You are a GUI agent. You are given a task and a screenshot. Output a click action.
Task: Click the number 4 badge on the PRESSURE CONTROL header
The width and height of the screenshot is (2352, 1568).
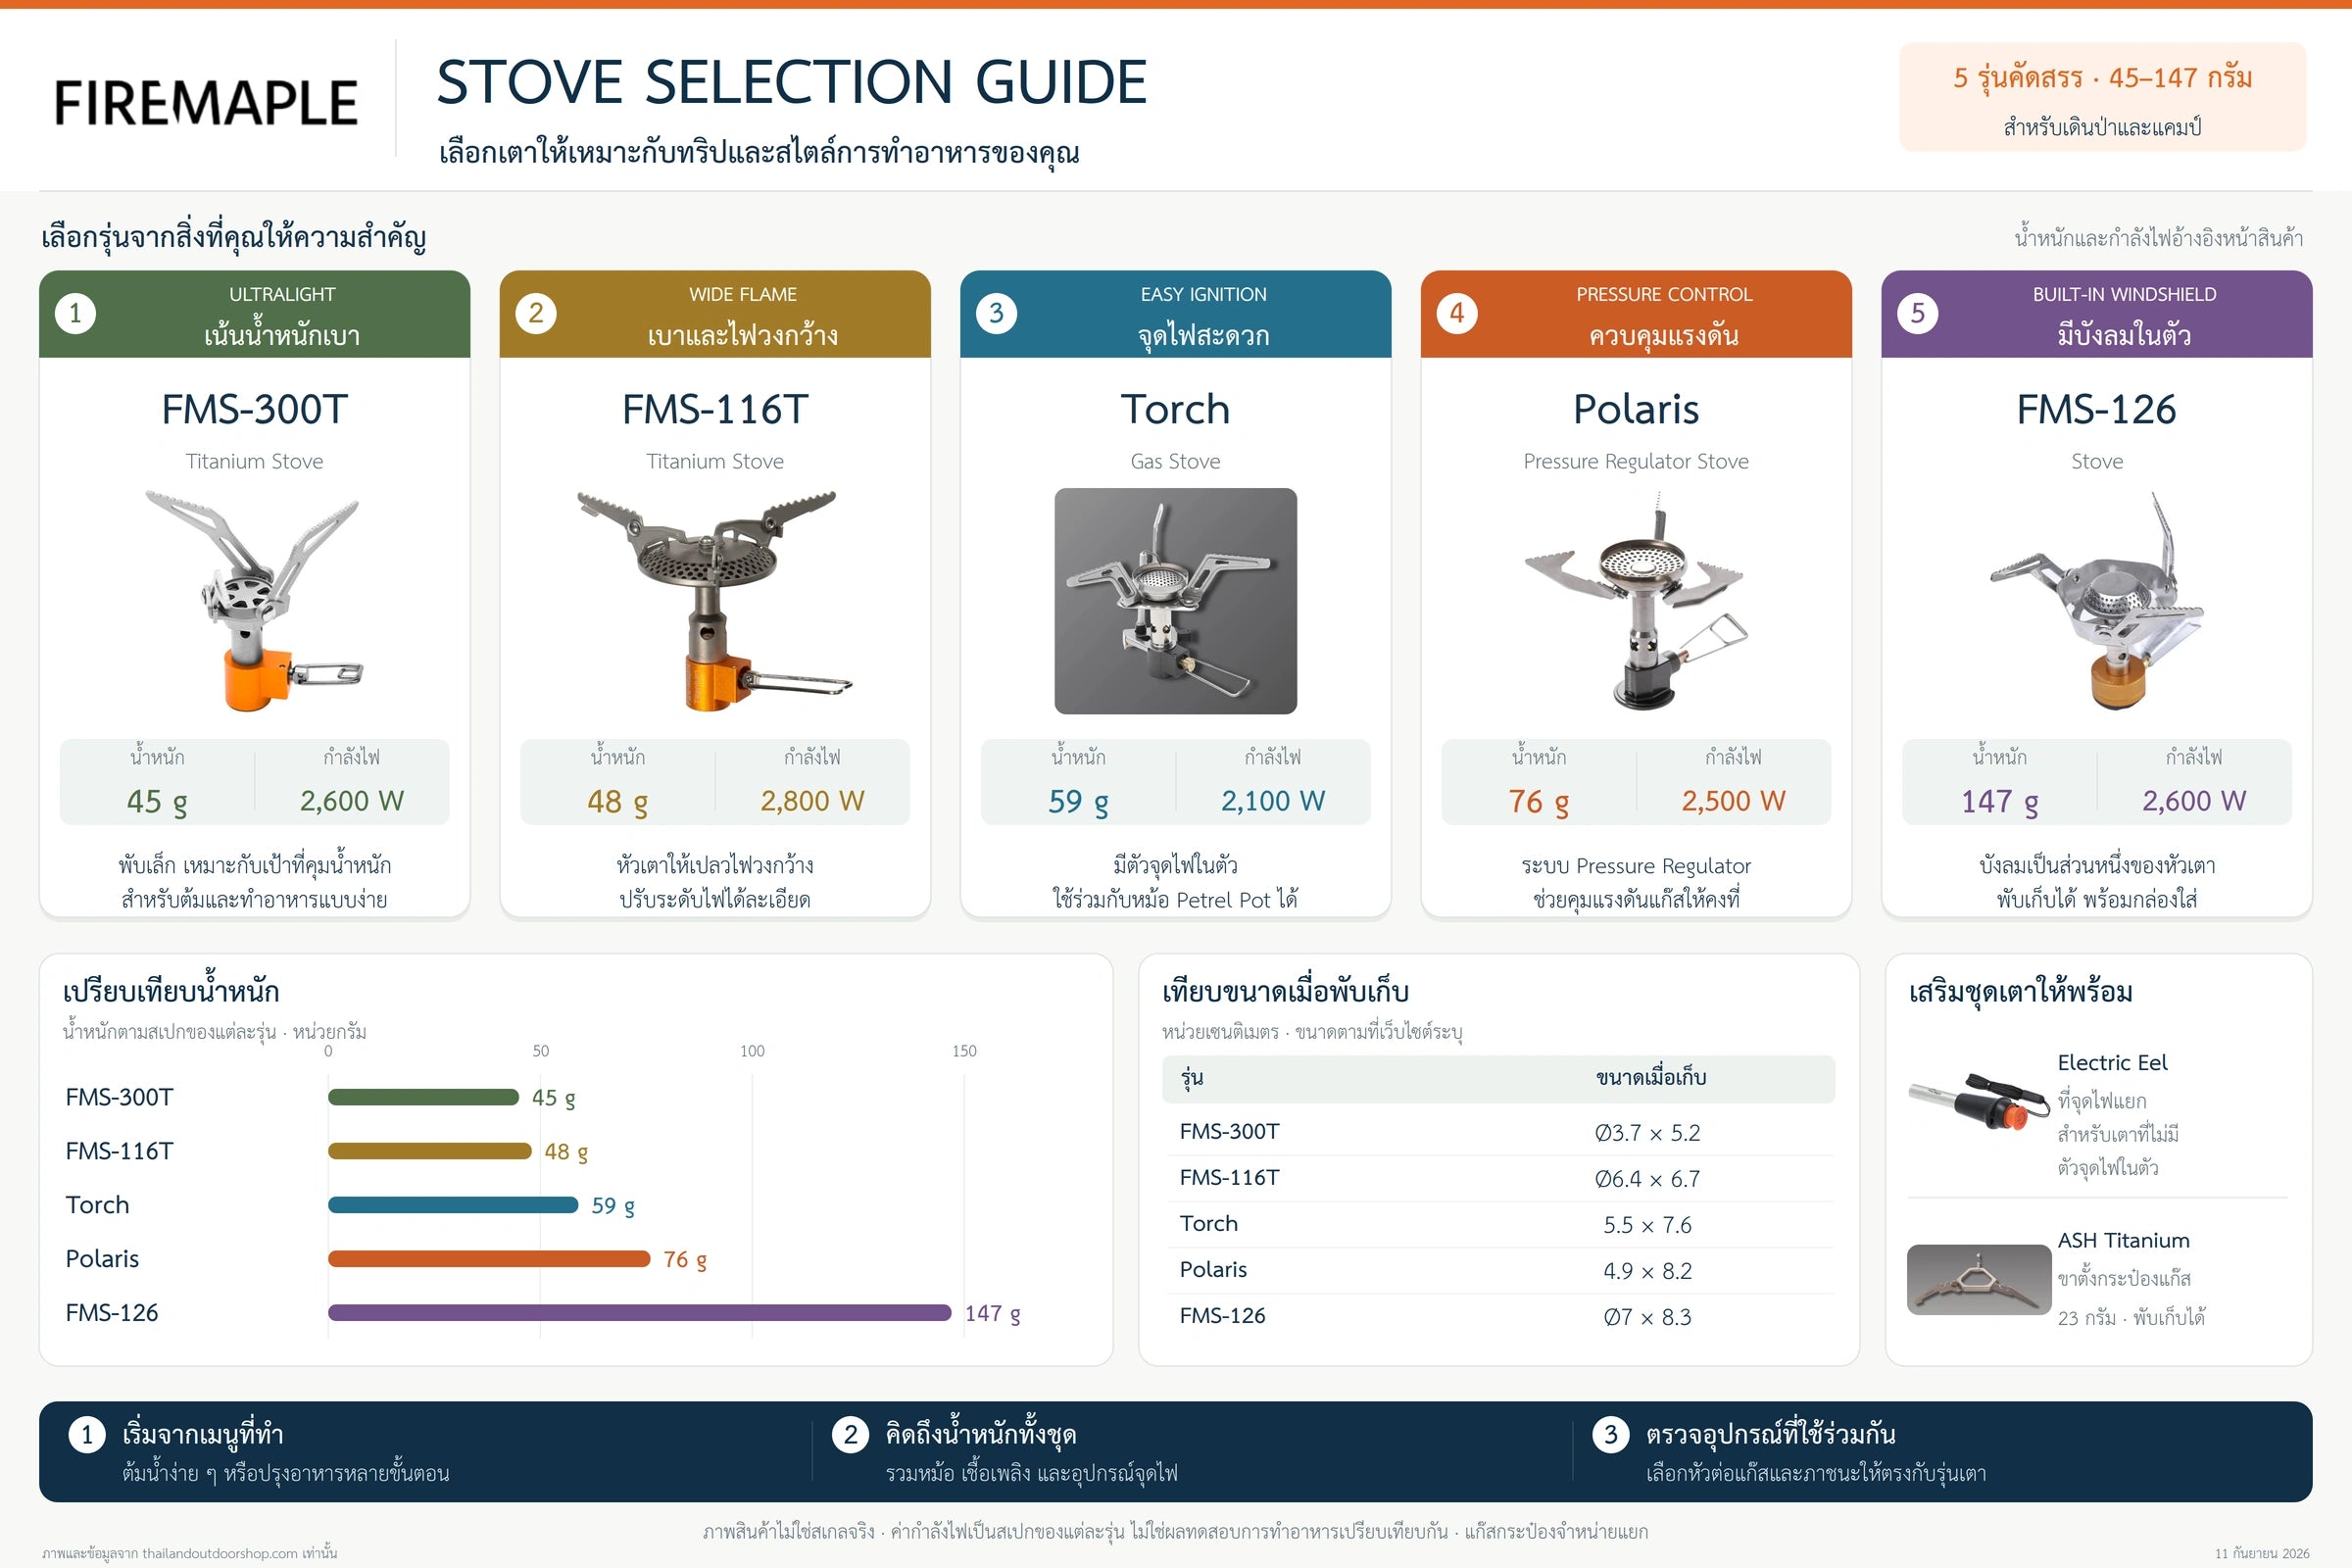coord(1457,314)
